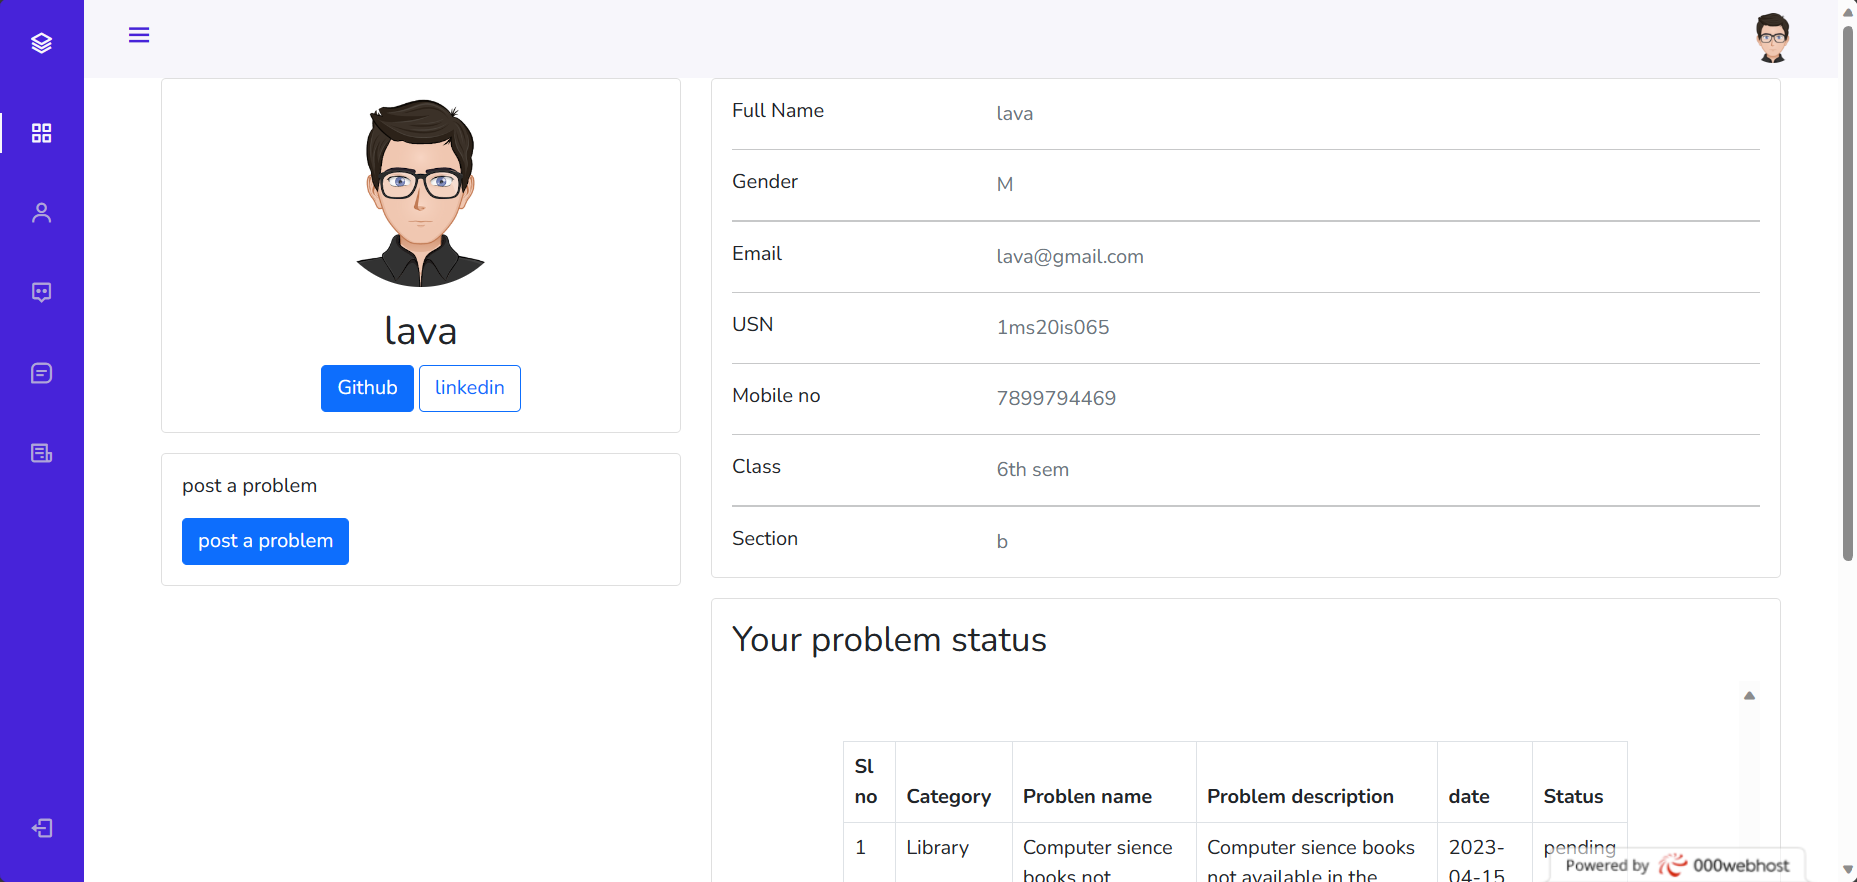This screenshot has height=882, width=1857.
Task: Click the Category column header
Action: [948, 796]
